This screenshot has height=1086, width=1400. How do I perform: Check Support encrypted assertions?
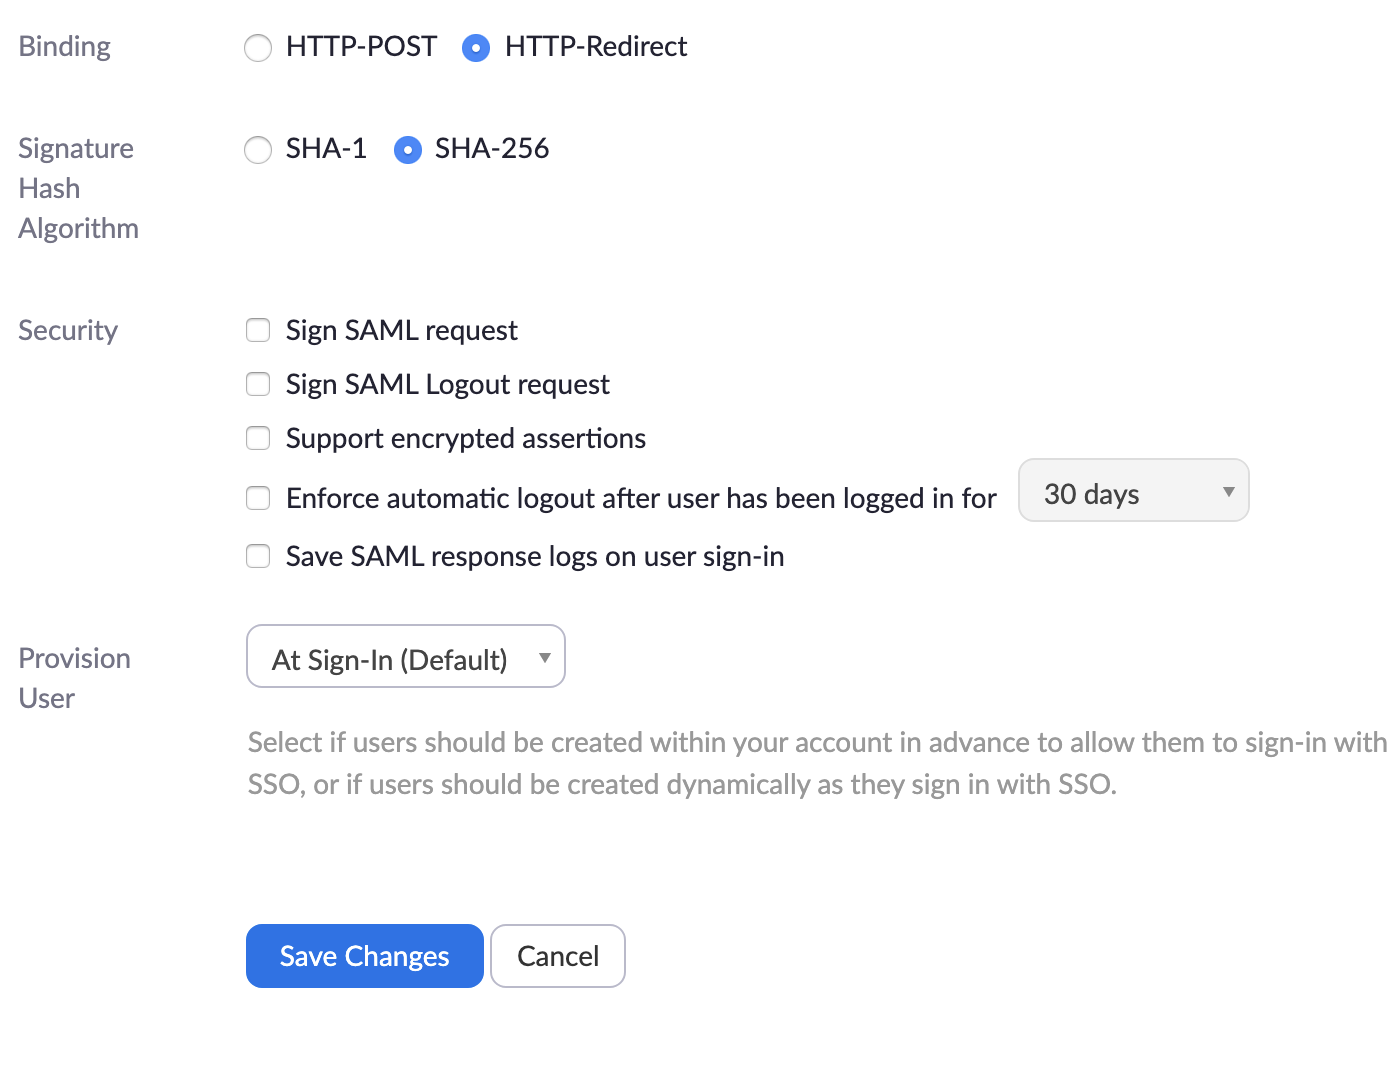(258, 438)
